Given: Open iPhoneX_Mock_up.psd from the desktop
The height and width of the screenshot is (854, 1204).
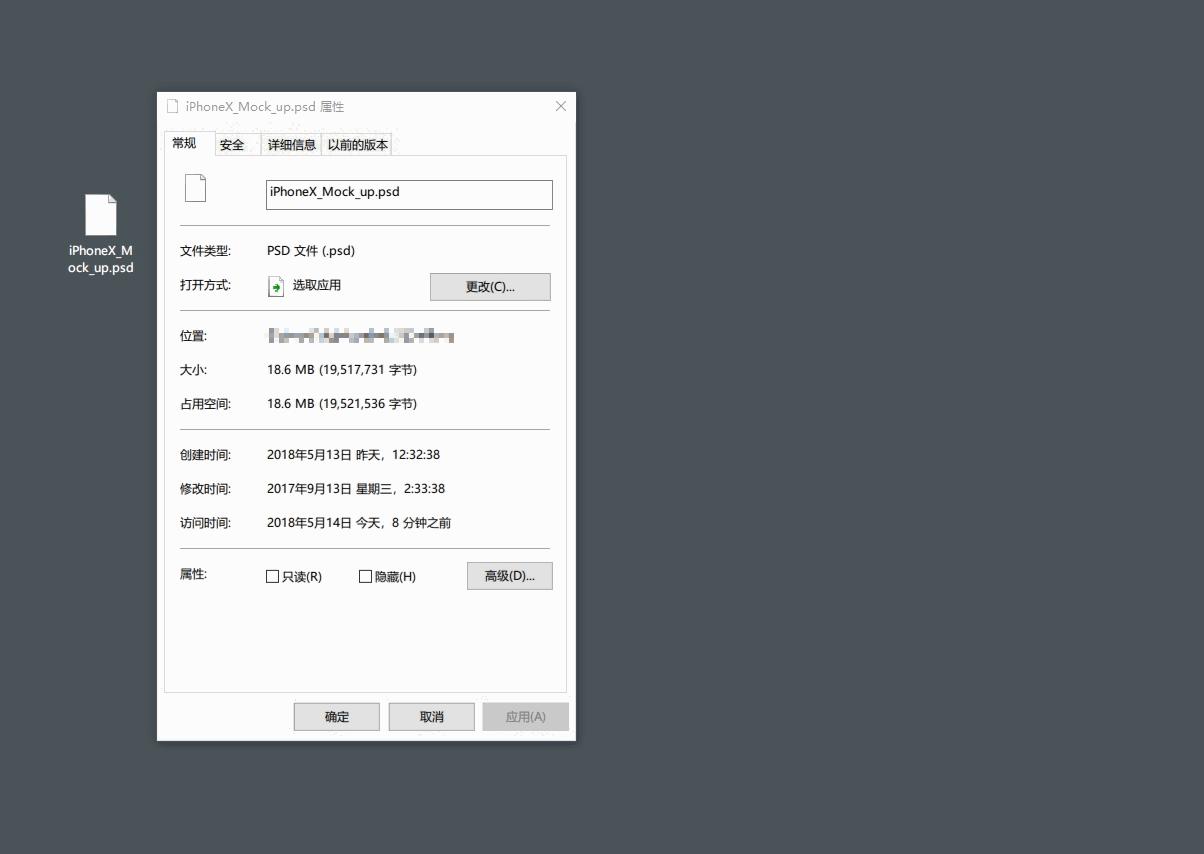Looking at the screenshot, I should 100,214.
